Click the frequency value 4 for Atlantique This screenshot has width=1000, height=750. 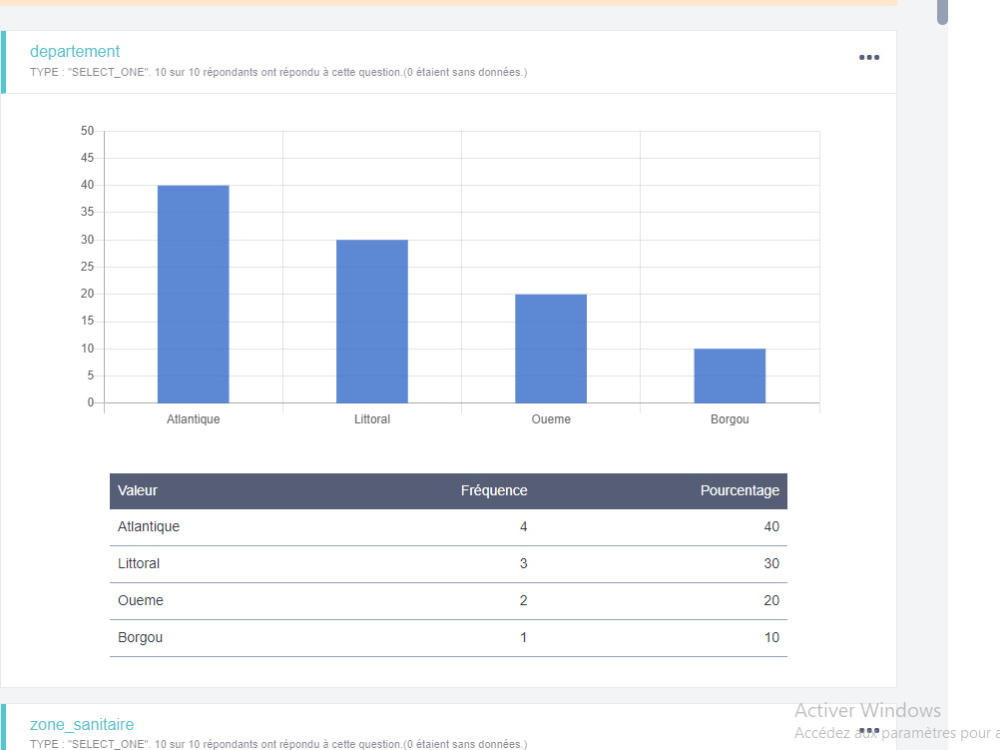coord(524,527)
